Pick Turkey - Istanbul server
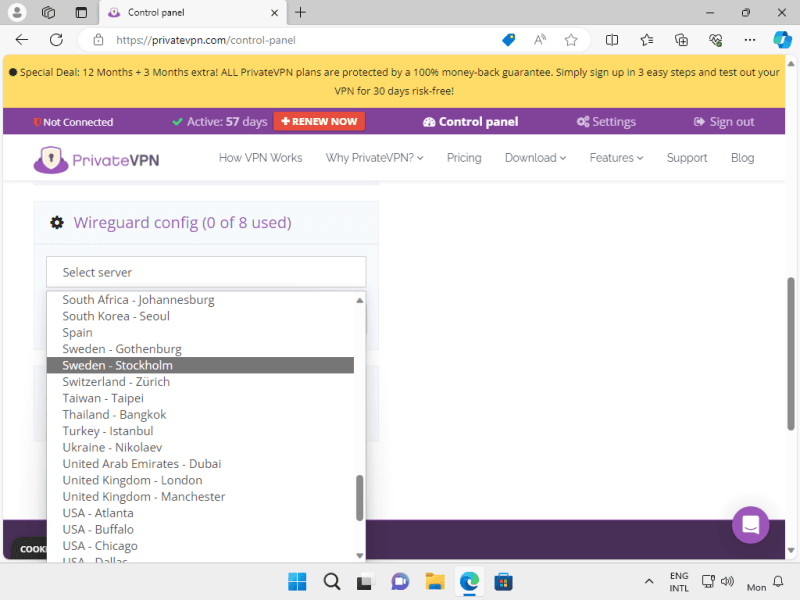This screenshot has height=600, width=800. [x=200, y=431]
